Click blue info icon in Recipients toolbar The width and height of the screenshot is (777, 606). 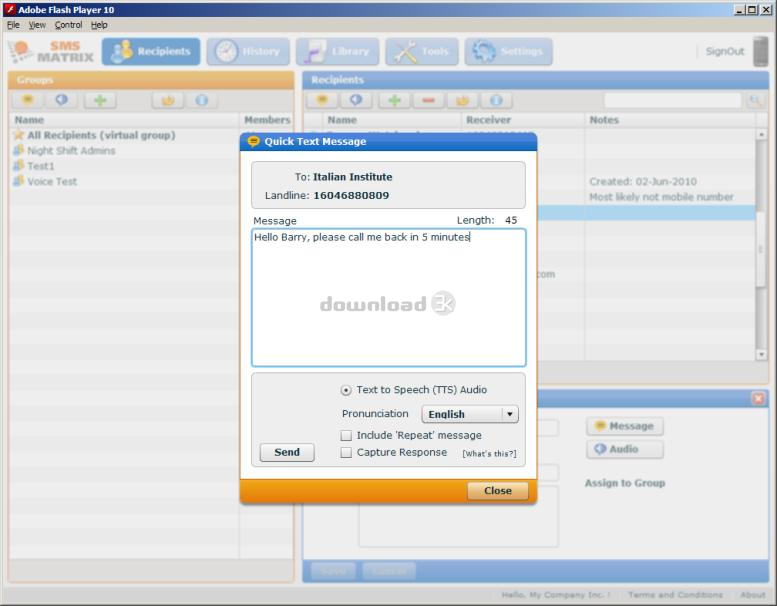point(497,100)
